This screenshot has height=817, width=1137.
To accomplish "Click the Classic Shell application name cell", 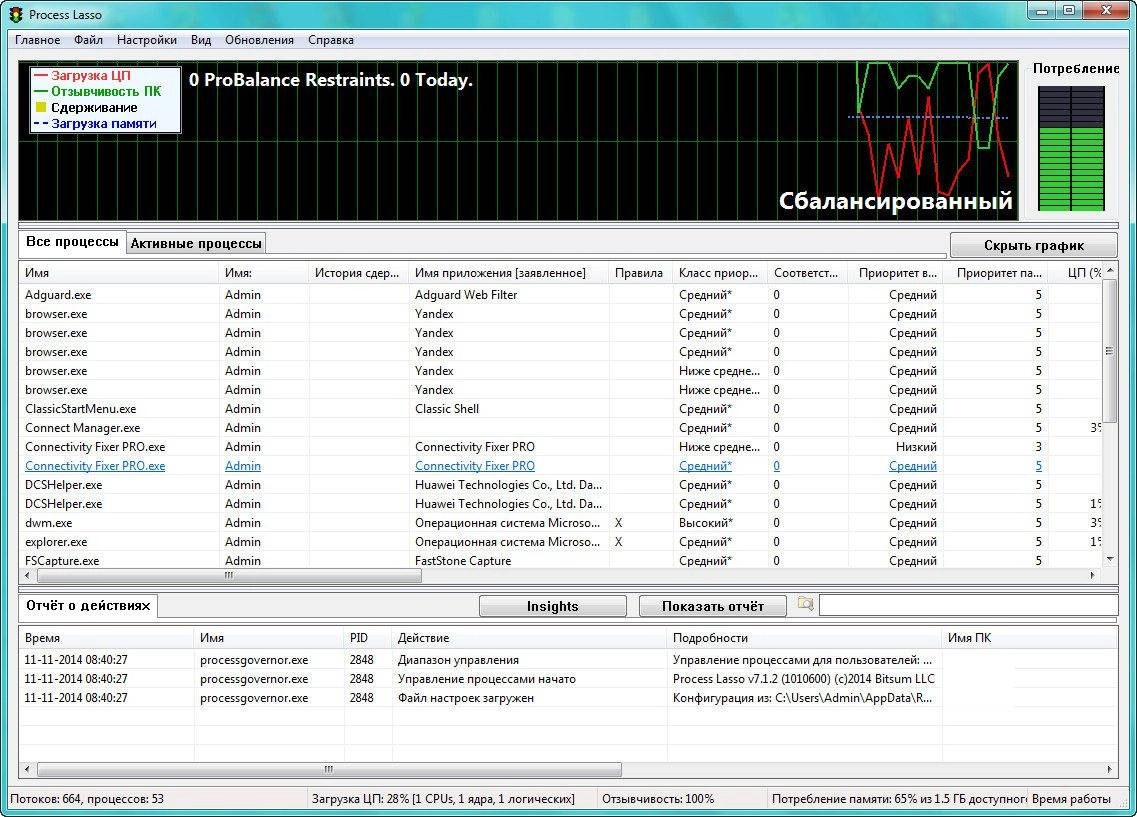I will click(x=447, y=409).
